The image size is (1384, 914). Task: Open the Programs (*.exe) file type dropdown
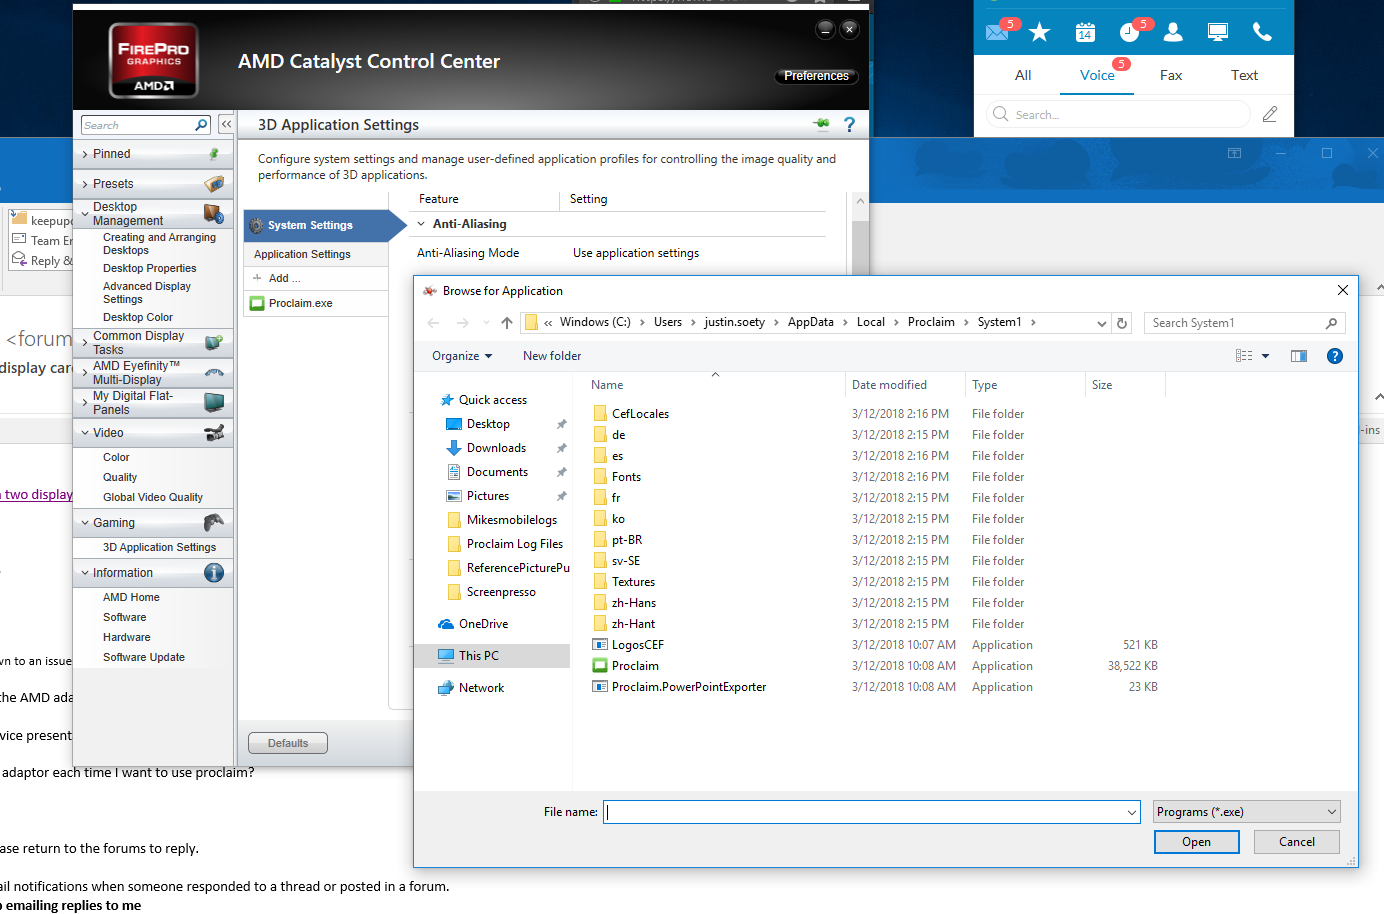[x=1246, y=812]
